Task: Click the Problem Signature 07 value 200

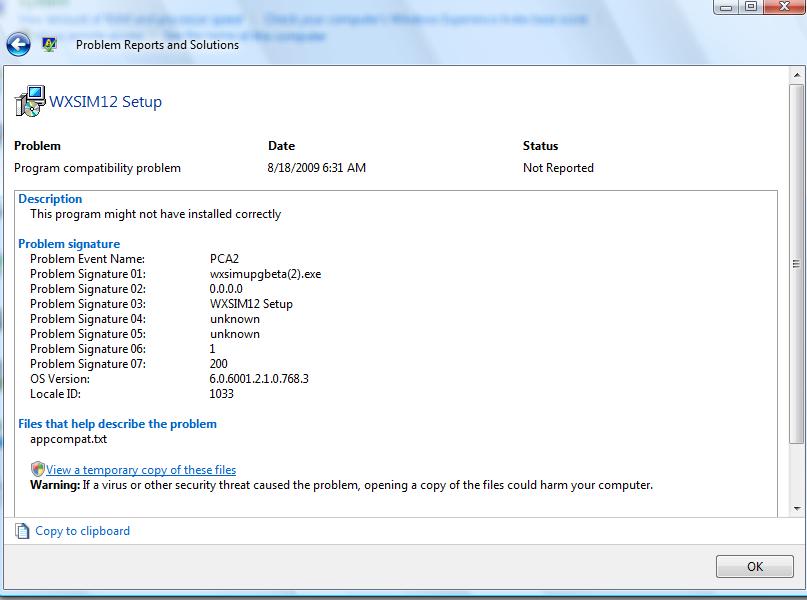Action: [219, 363]
